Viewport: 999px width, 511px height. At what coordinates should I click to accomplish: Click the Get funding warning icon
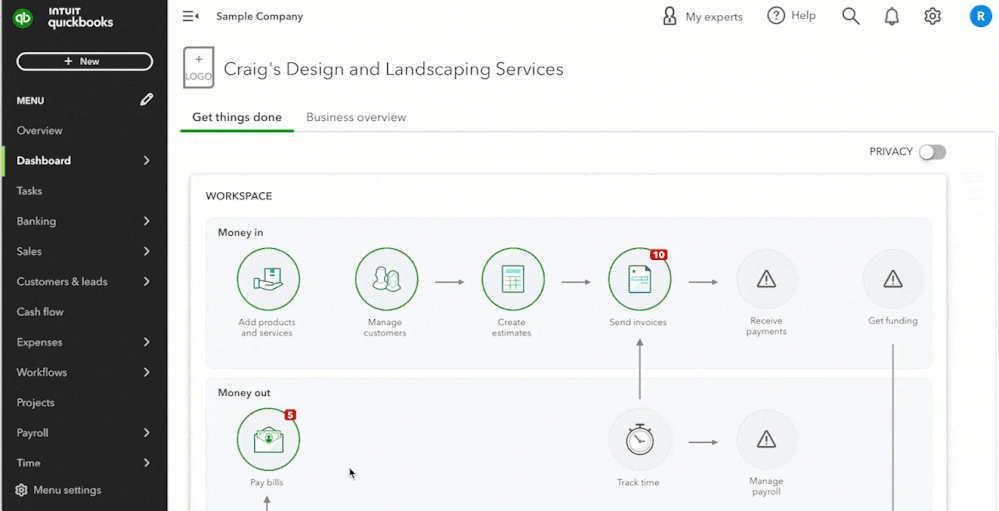[x=893, y=279]
